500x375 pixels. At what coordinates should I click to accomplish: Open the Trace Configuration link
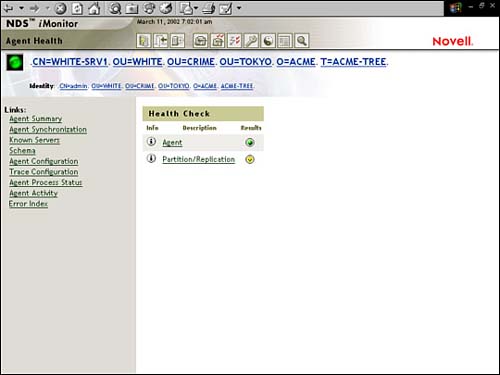[44, 172]
